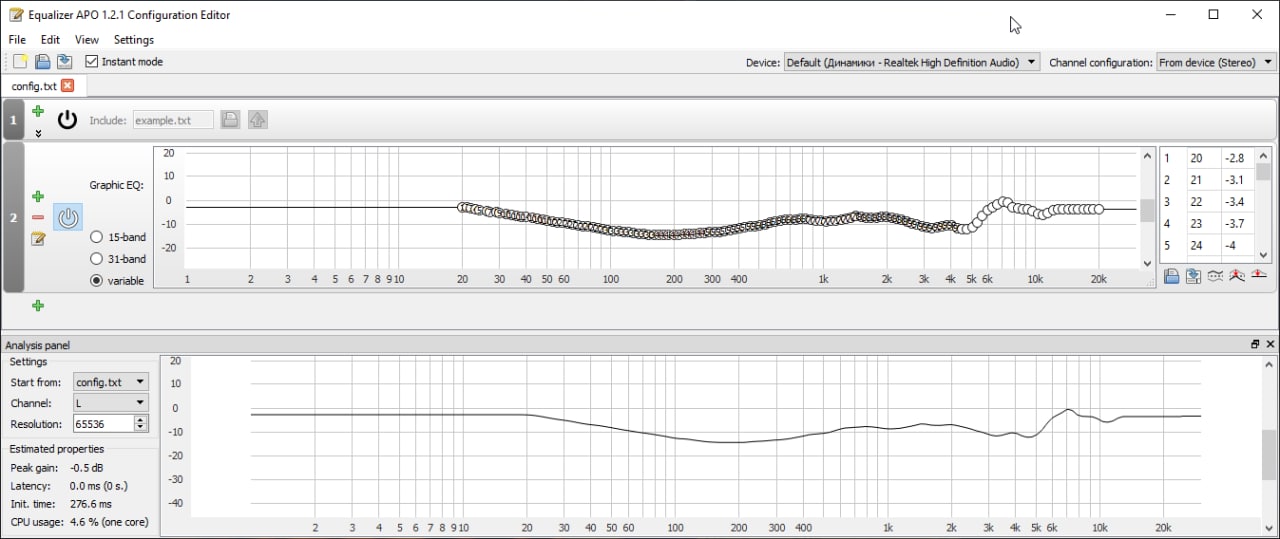Open the Start from dropdown
This screenshot has height=539, width=1280.
click(x=110, y=382)
